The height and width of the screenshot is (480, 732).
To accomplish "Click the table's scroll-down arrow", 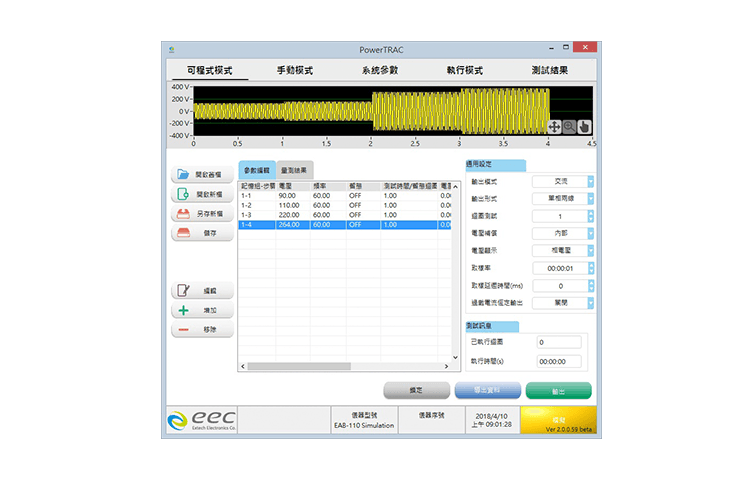I will 456,358.
